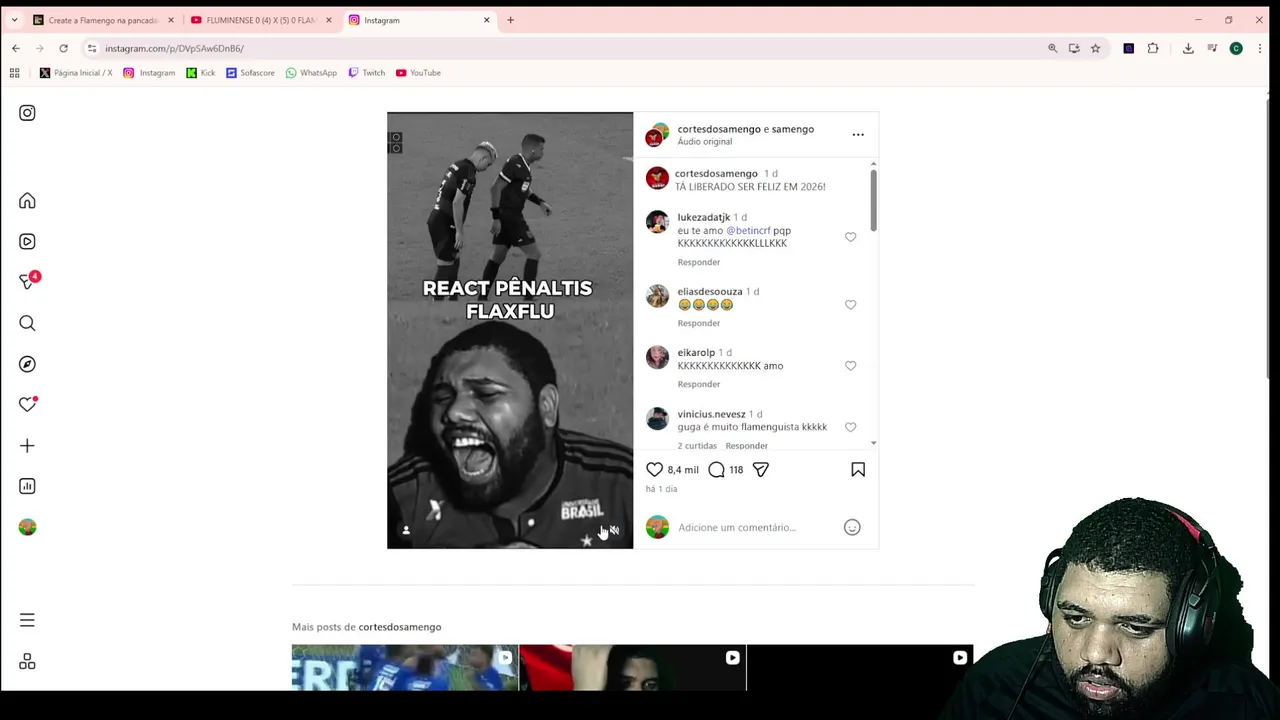Open Instagram logo in left sidebar
Viewport: 1280px width, 720px height.
coord(27,113)
